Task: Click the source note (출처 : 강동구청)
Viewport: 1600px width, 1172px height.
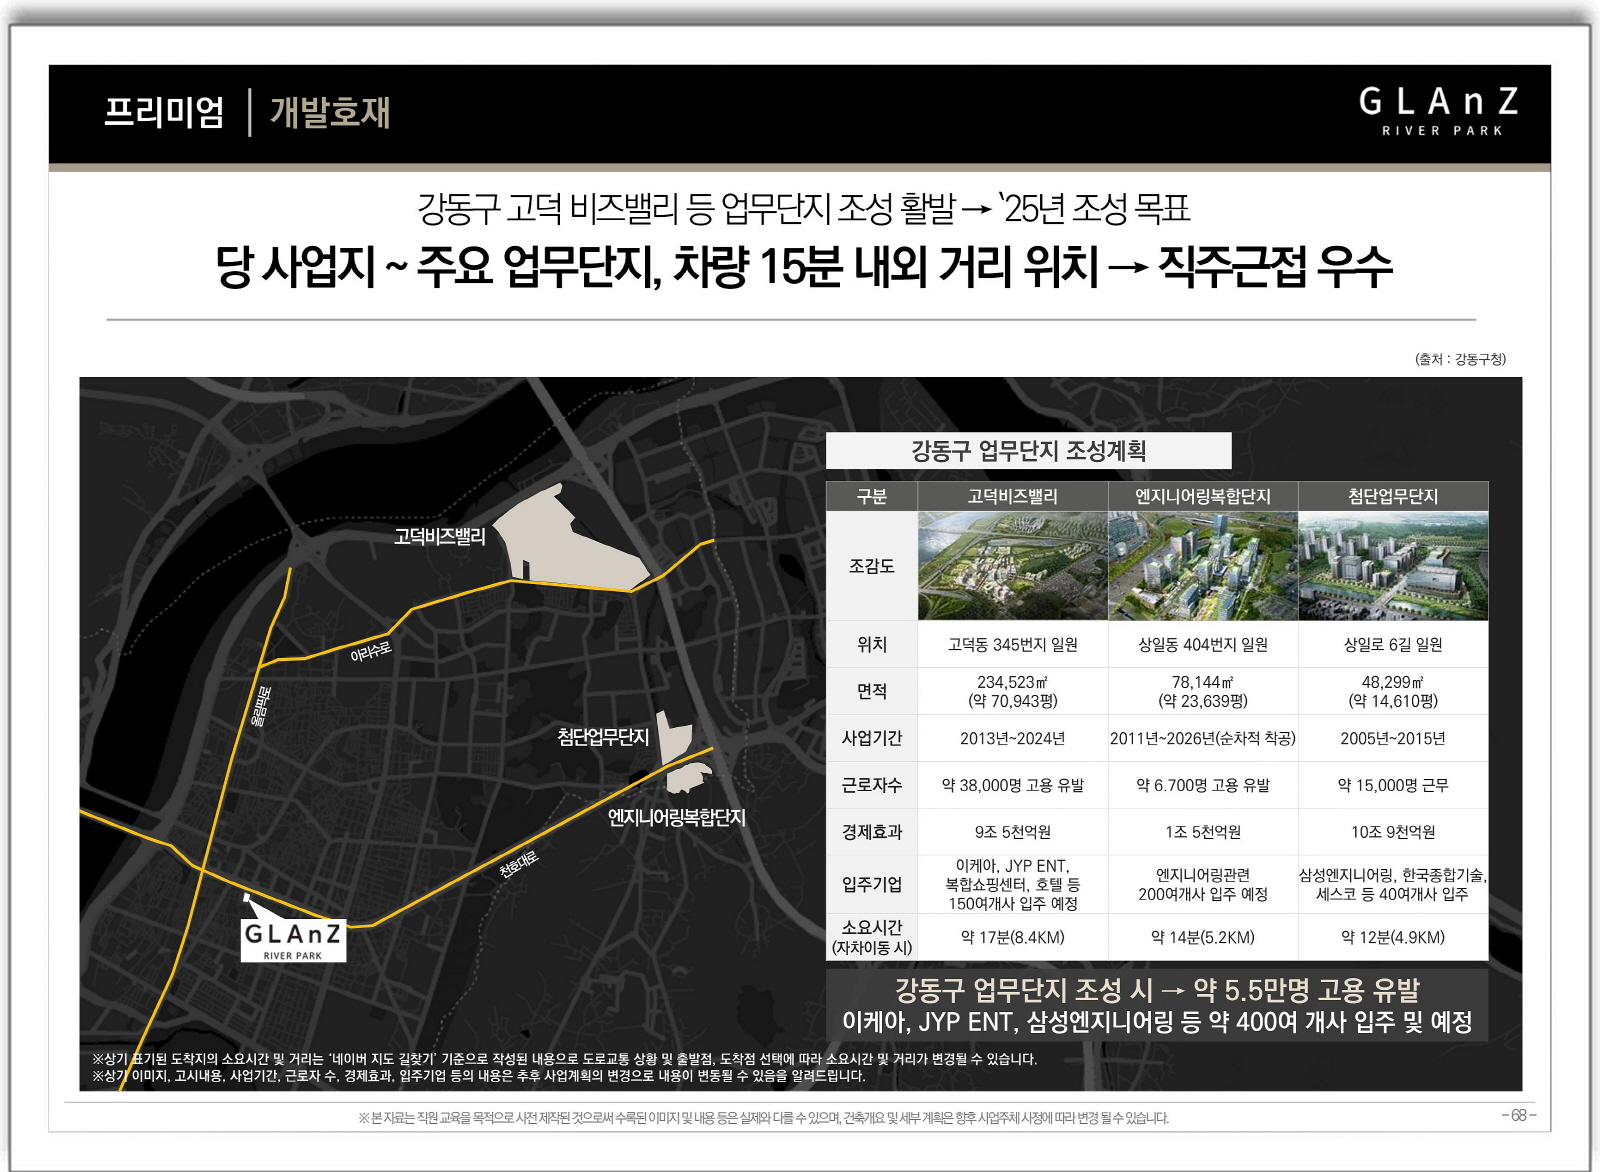Action: pyautogui.click(x=1460, y=359)
